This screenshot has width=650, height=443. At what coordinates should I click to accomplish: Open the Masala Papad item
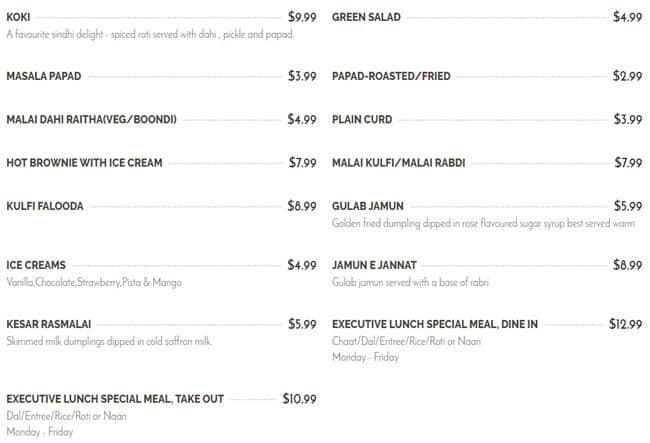(43, 76)
